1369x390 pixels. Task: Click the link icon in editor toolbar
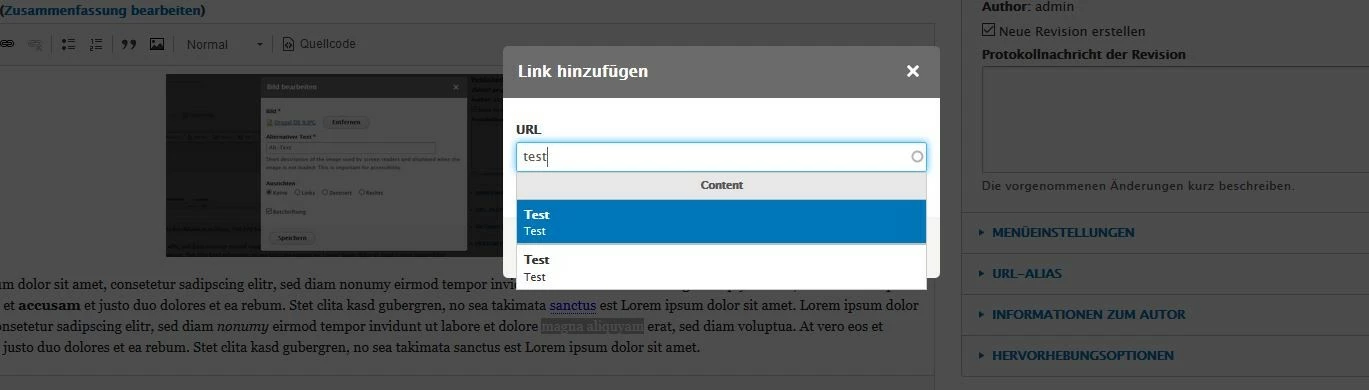6,44
